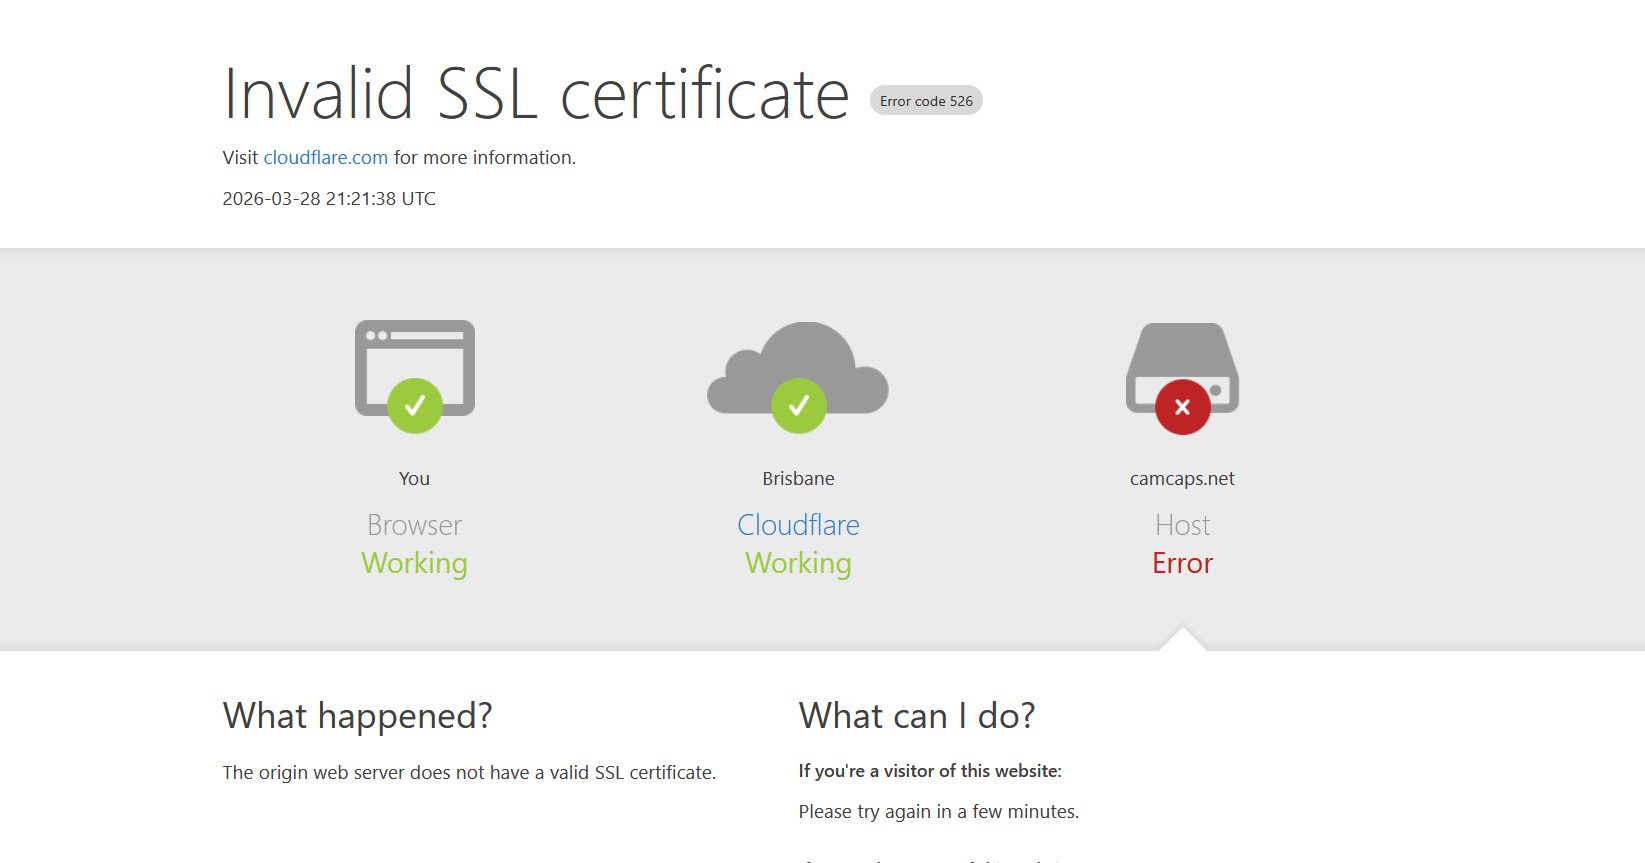Click the camcaps.net host name label
1645x863 pixels.
coord(1182,479)
